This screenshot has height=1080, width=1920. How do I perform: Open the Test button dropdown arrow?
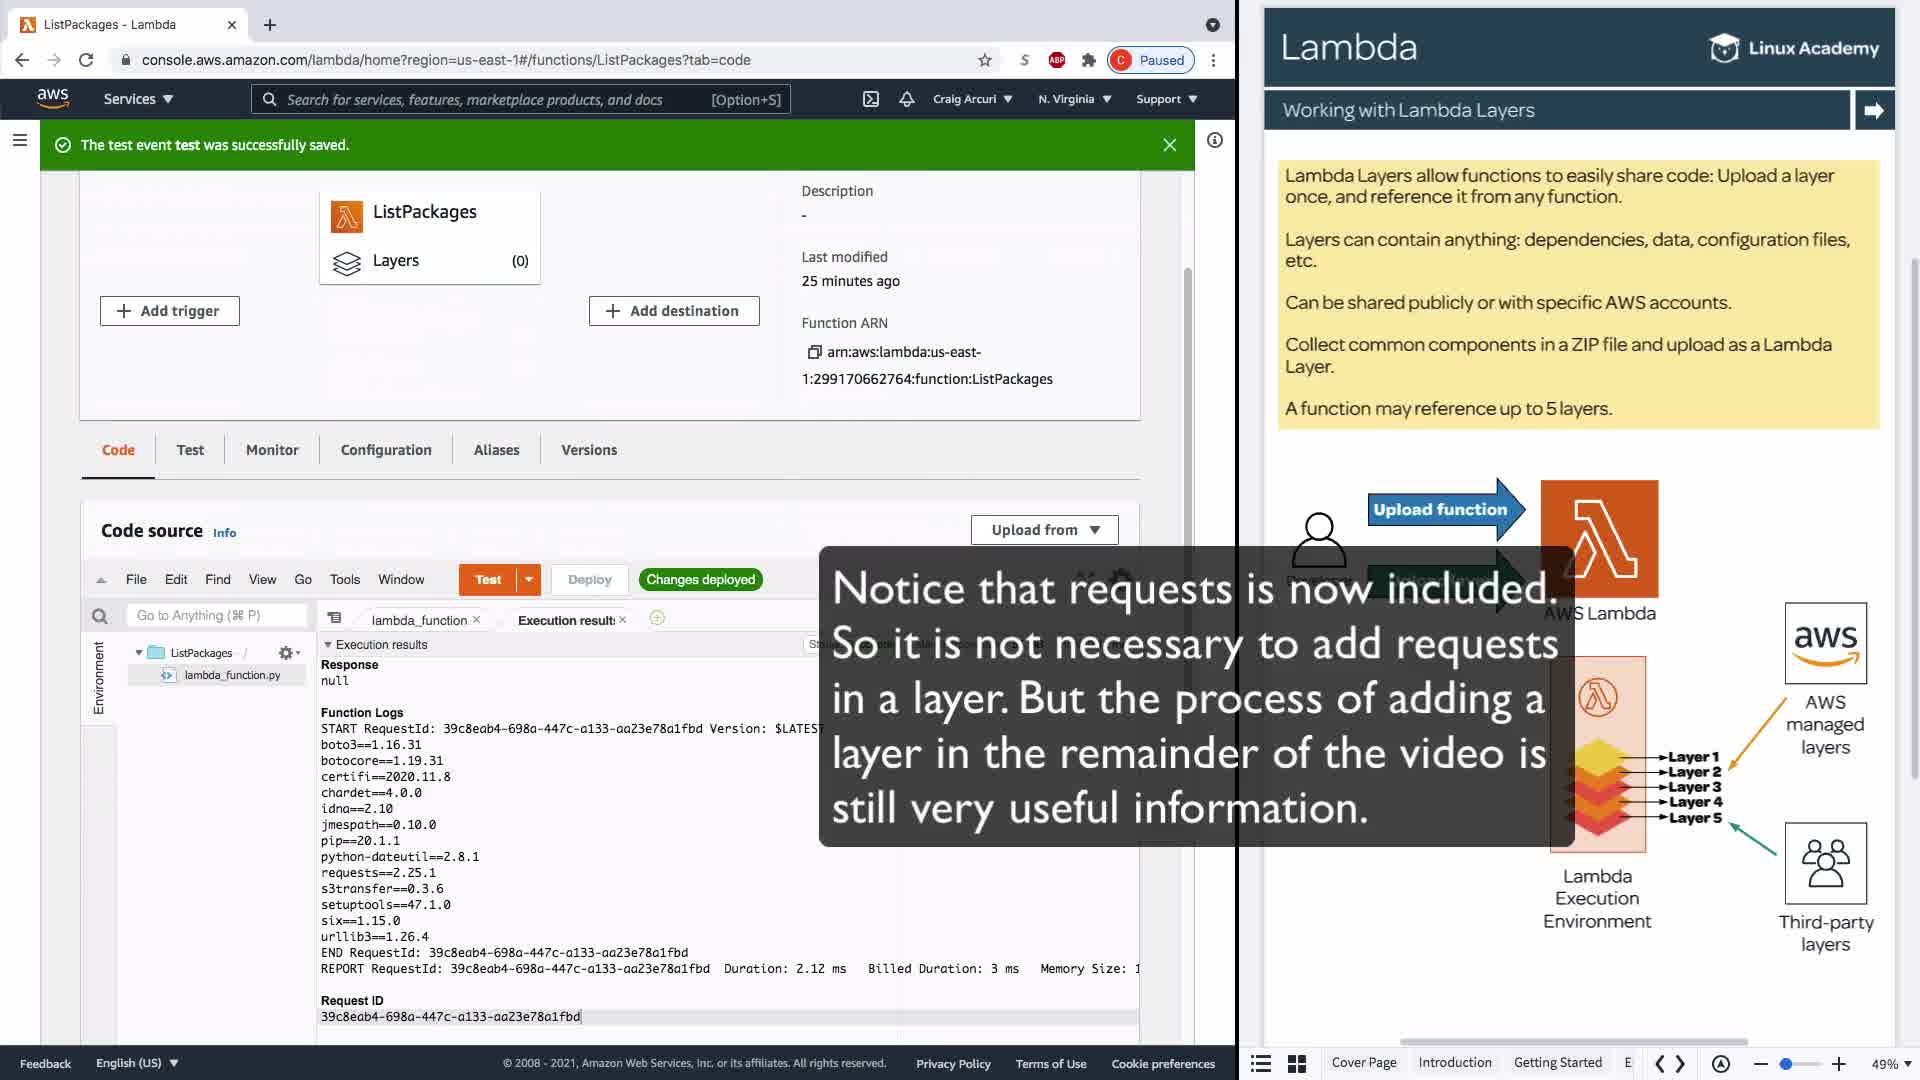[x=529, y=580]
